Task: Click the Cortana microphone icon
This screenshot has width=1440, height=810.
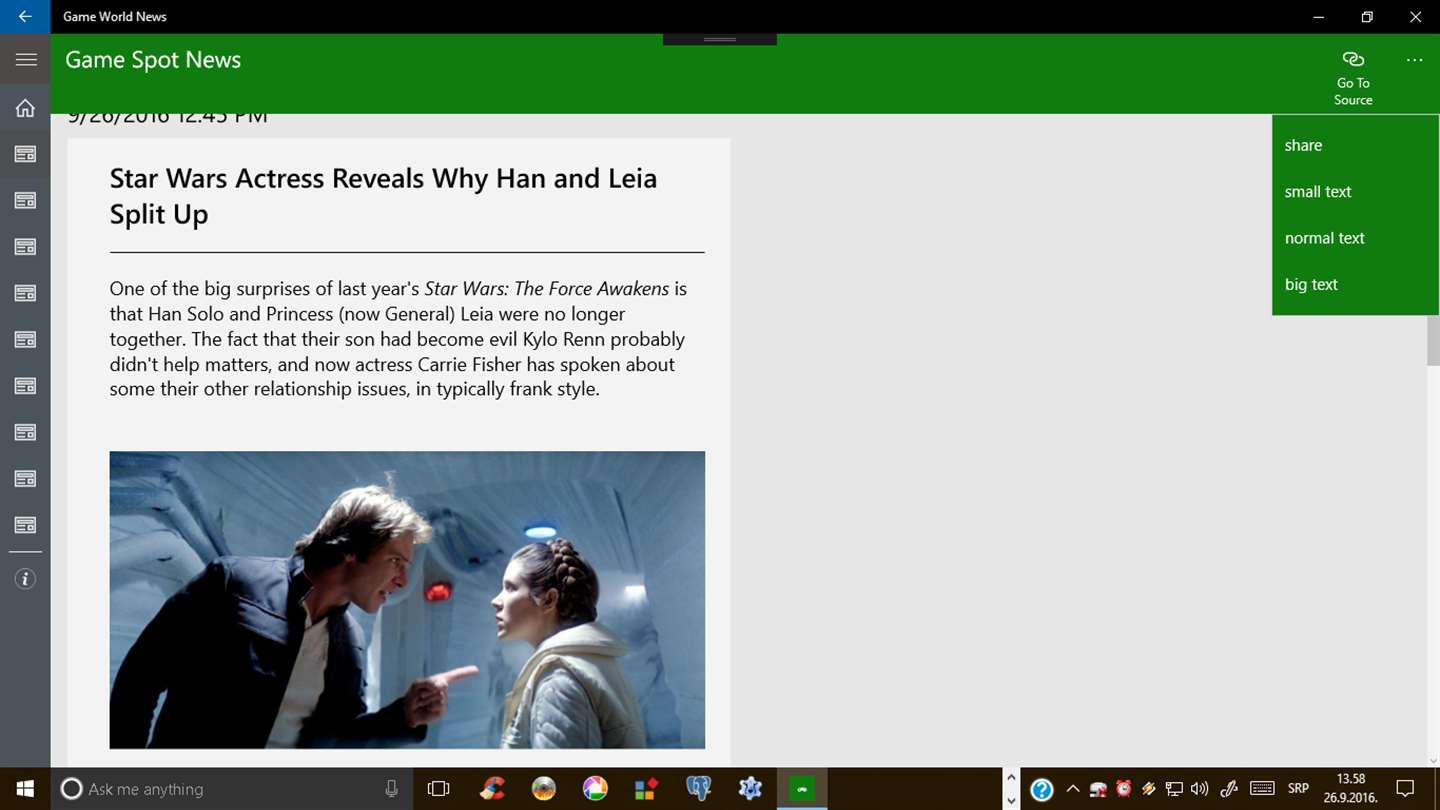Action: [x=391, y=789]
